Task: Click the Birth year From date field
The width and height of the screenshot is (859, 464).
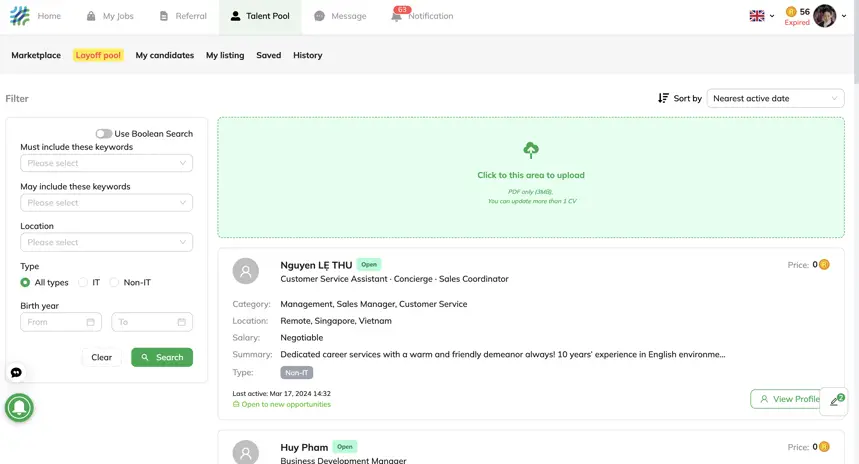Action: tap(61, 322)
